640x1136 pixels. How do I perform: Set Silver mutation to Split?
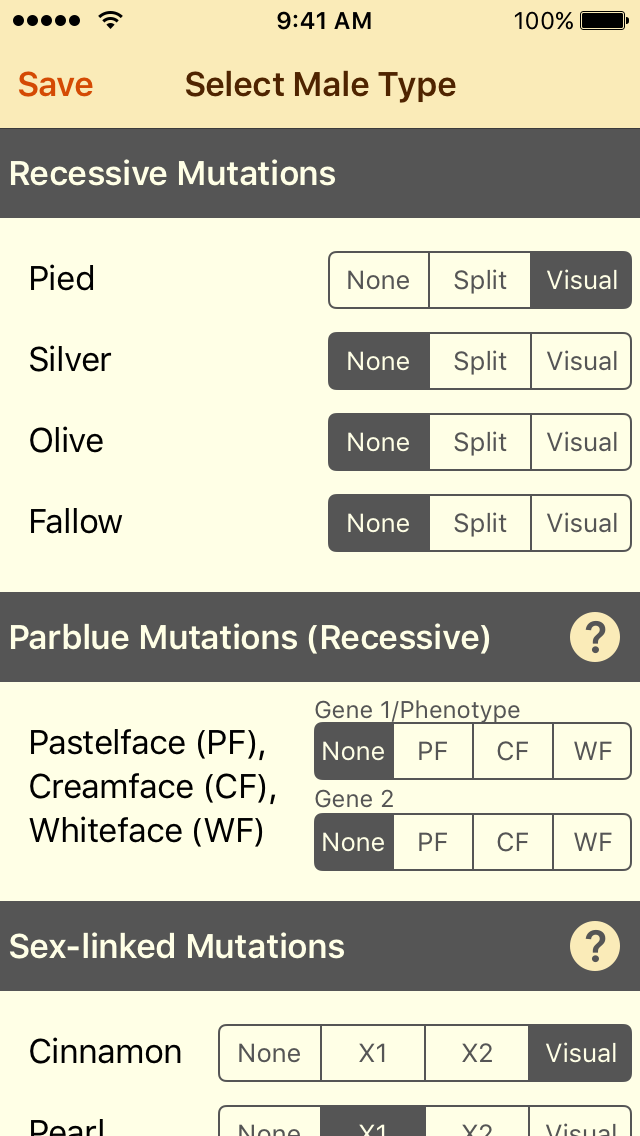(479, 361)
